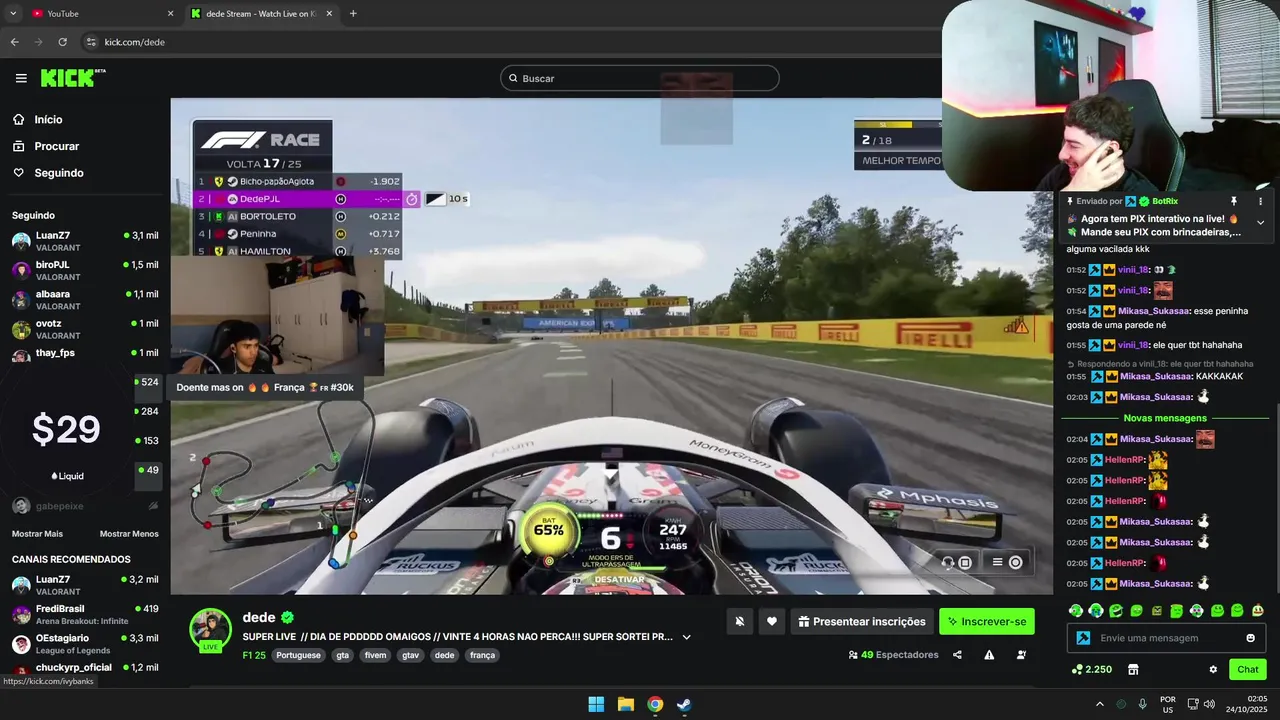Click the Inscrever-se subscribe button

click(x=987, y=622)
